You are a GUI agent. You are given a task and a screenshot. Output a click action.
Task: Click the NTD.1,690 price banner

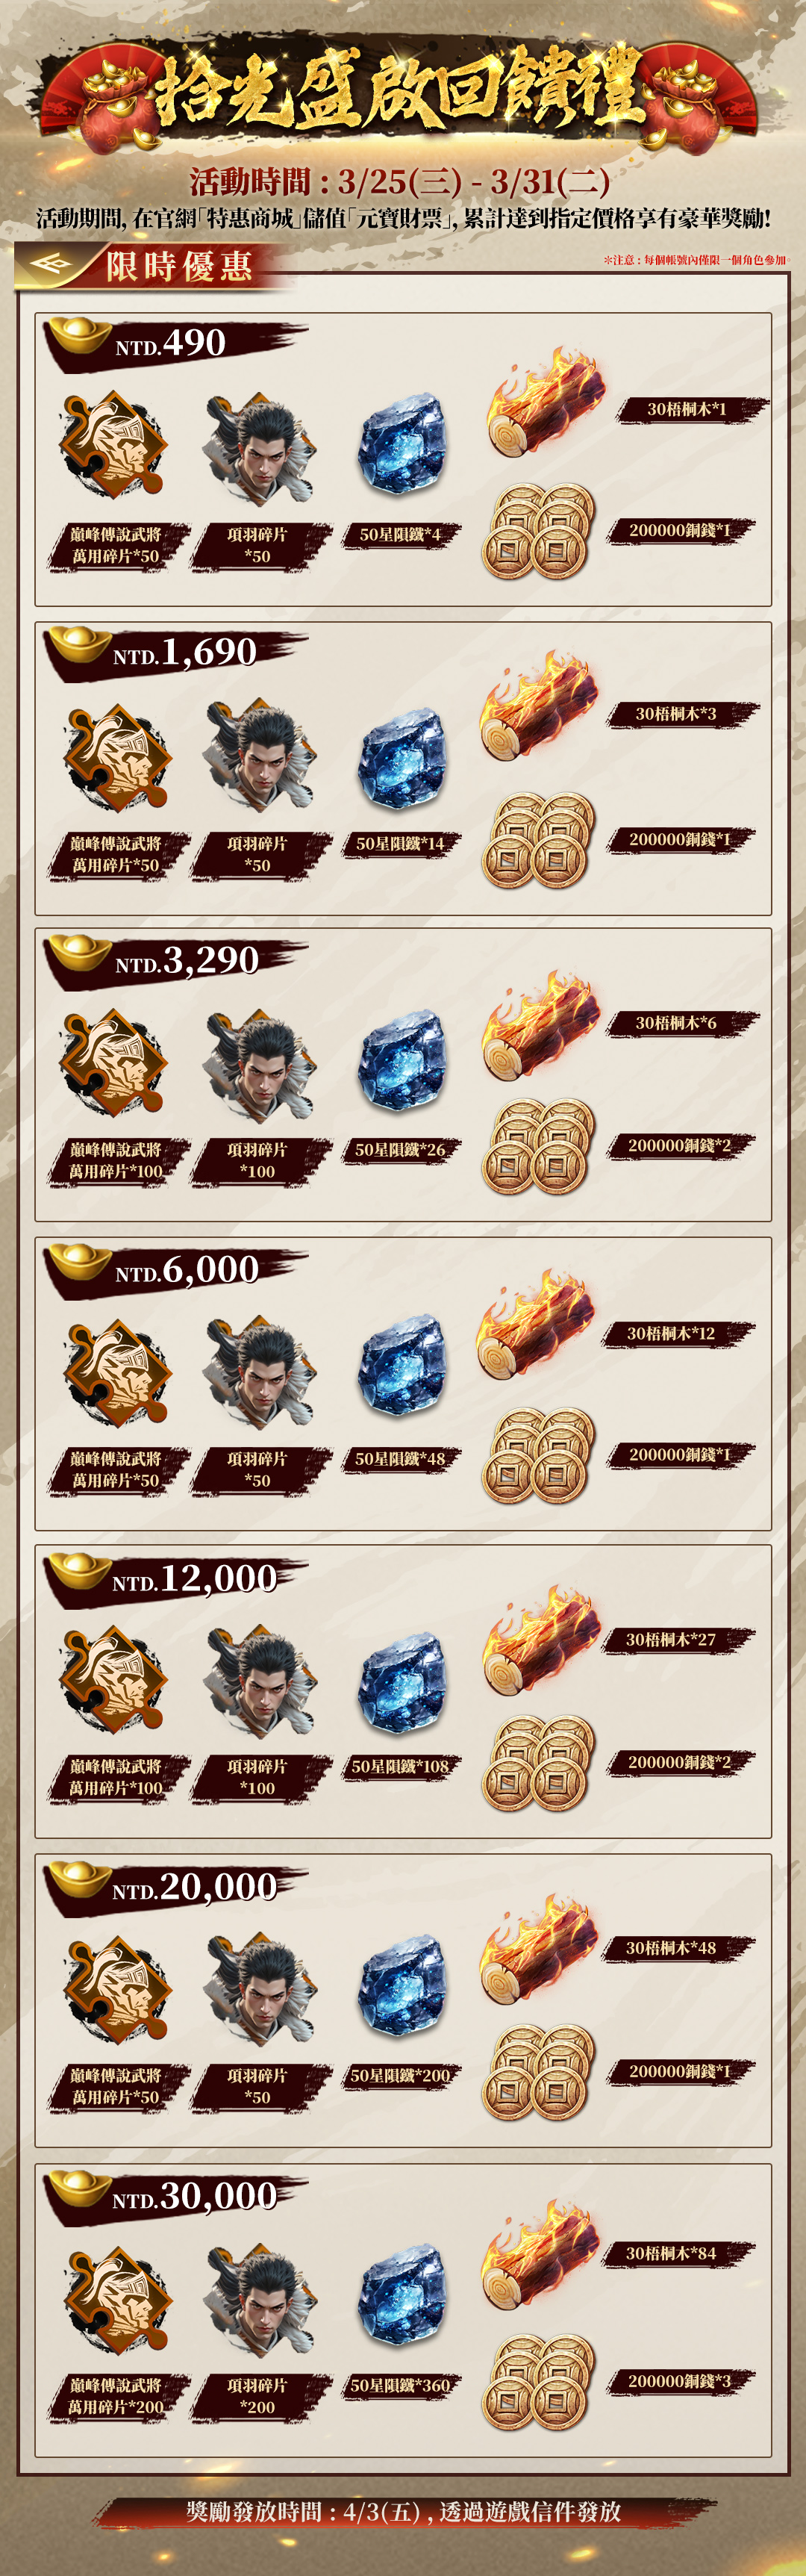[175, 653]
